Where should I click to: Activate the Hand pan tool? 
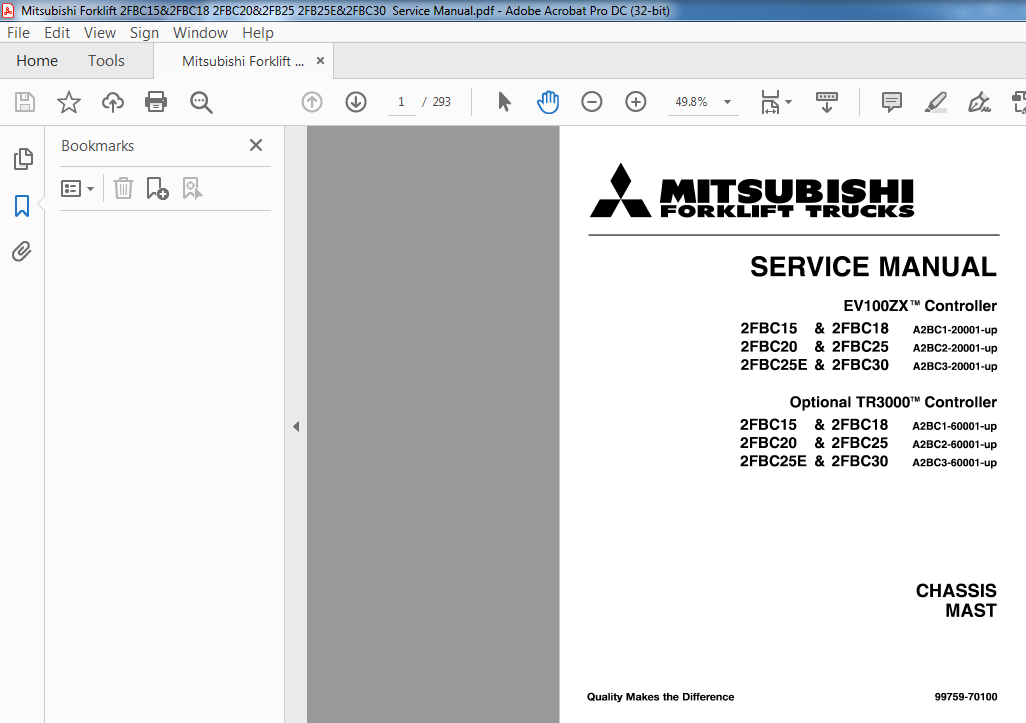548,102
